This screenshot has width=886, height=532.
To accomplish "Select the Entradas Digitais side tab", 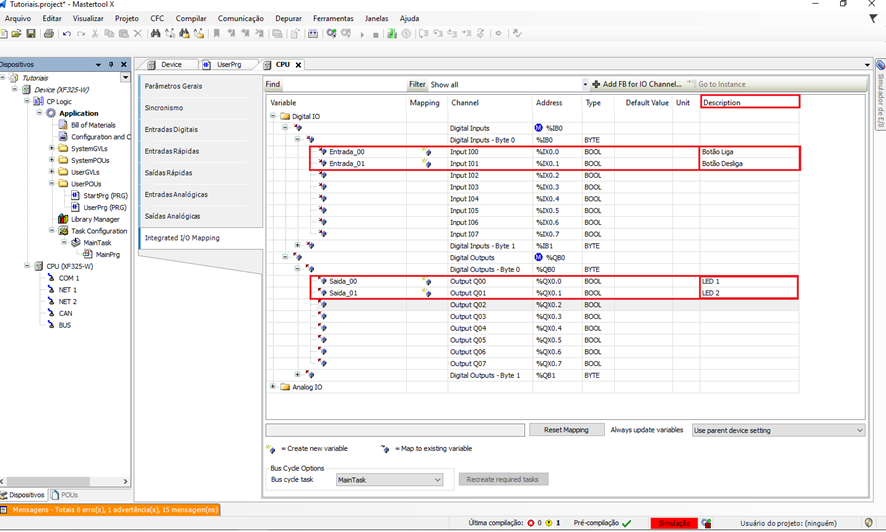I will pos(171,129).
